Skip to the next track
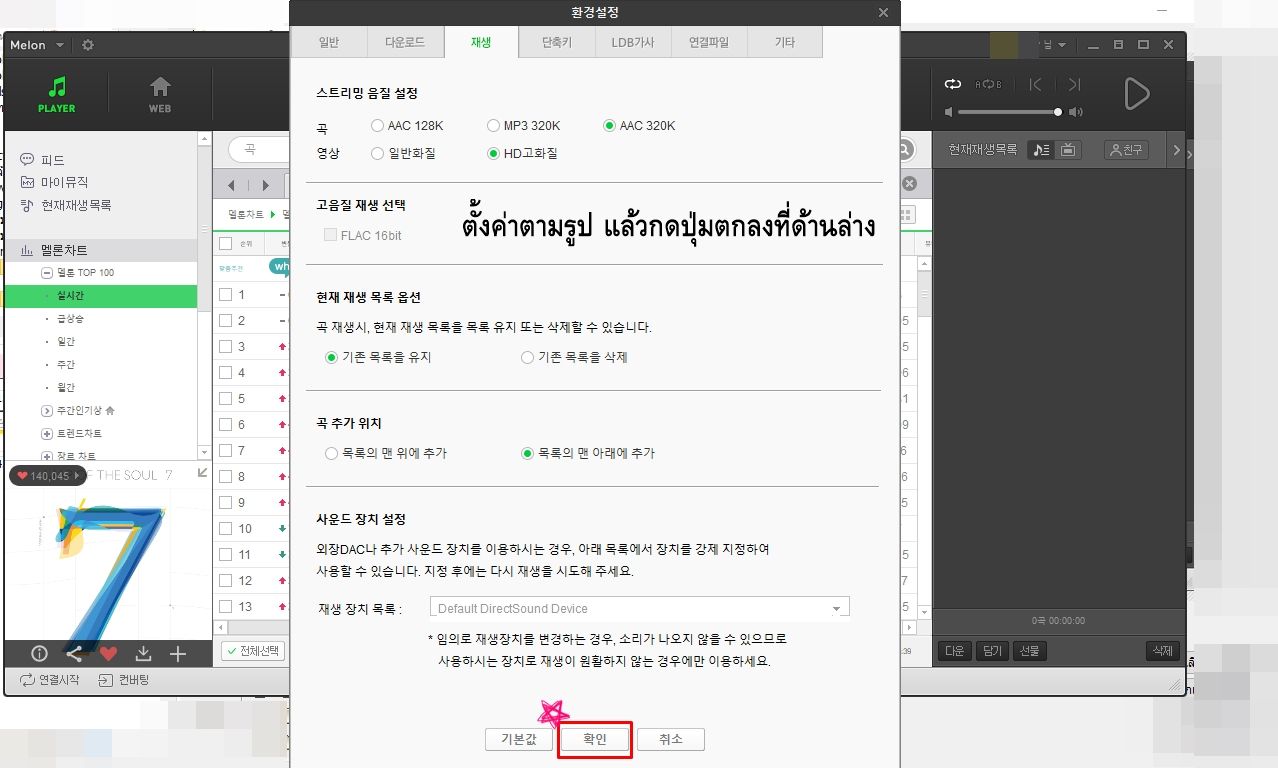 click(x=1074, y=85)
